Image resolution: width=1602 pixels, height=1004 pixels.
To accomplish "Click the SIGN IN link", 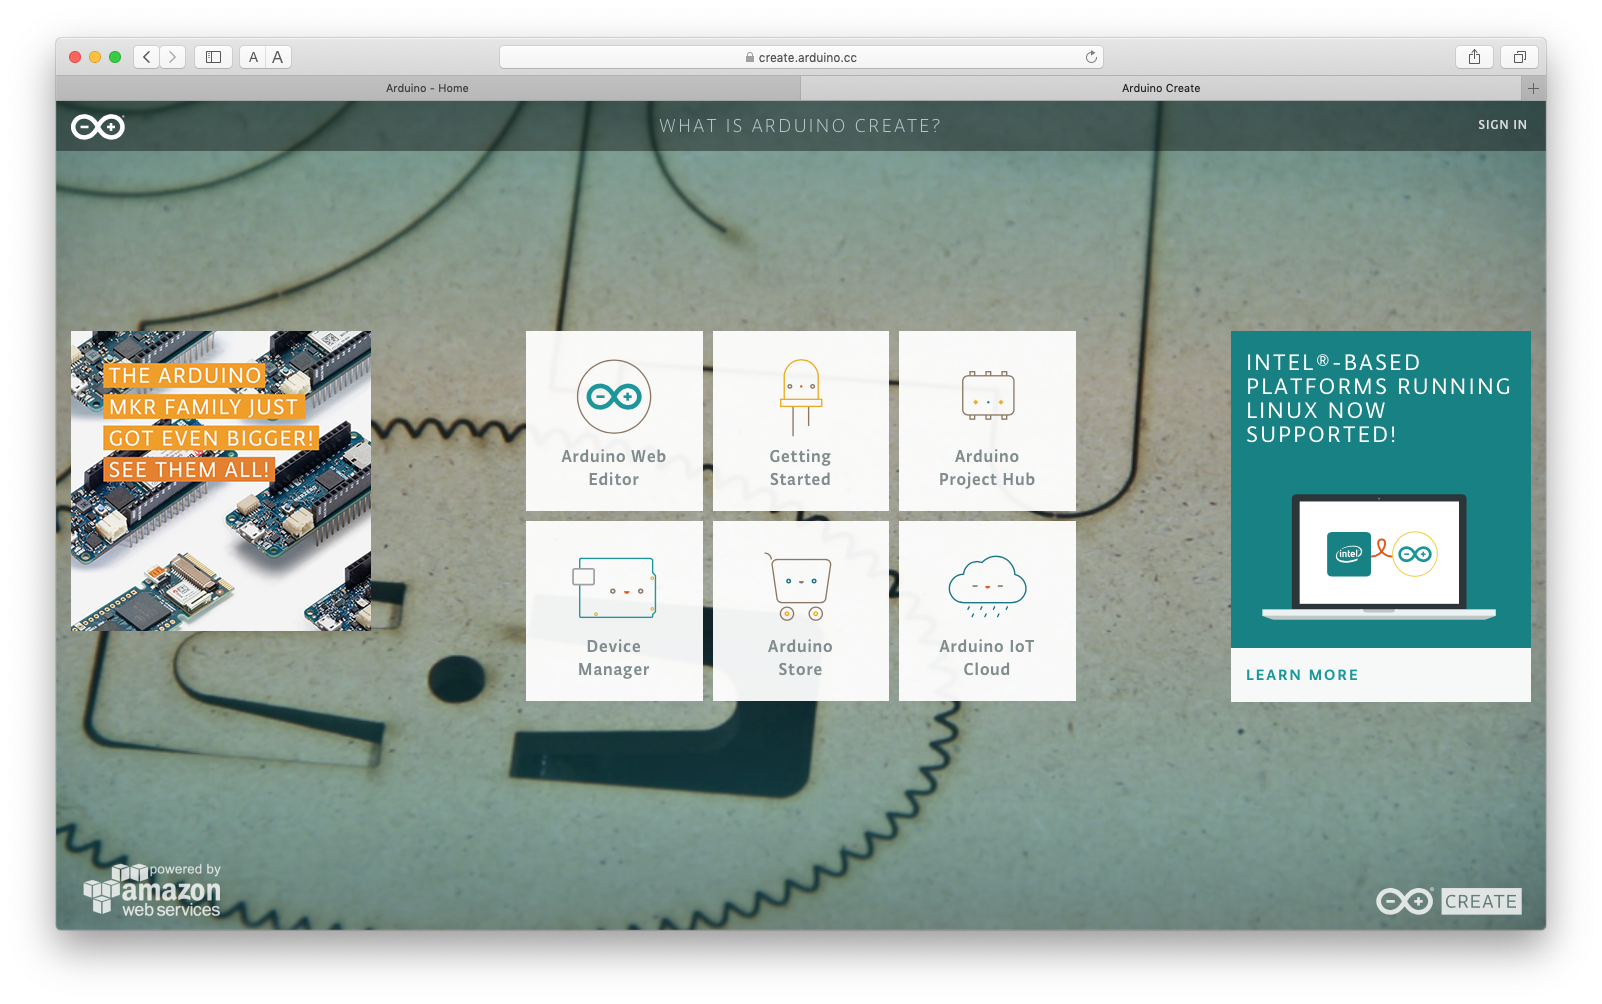I will (1502, 125).
